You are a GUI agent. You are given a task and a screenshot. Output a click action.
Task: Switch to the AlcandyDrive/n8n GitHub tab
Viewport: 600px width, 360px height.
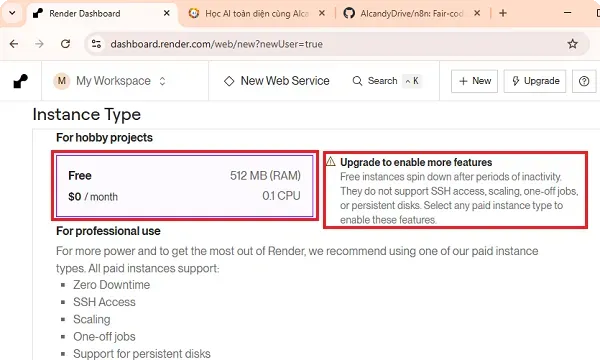412,14
